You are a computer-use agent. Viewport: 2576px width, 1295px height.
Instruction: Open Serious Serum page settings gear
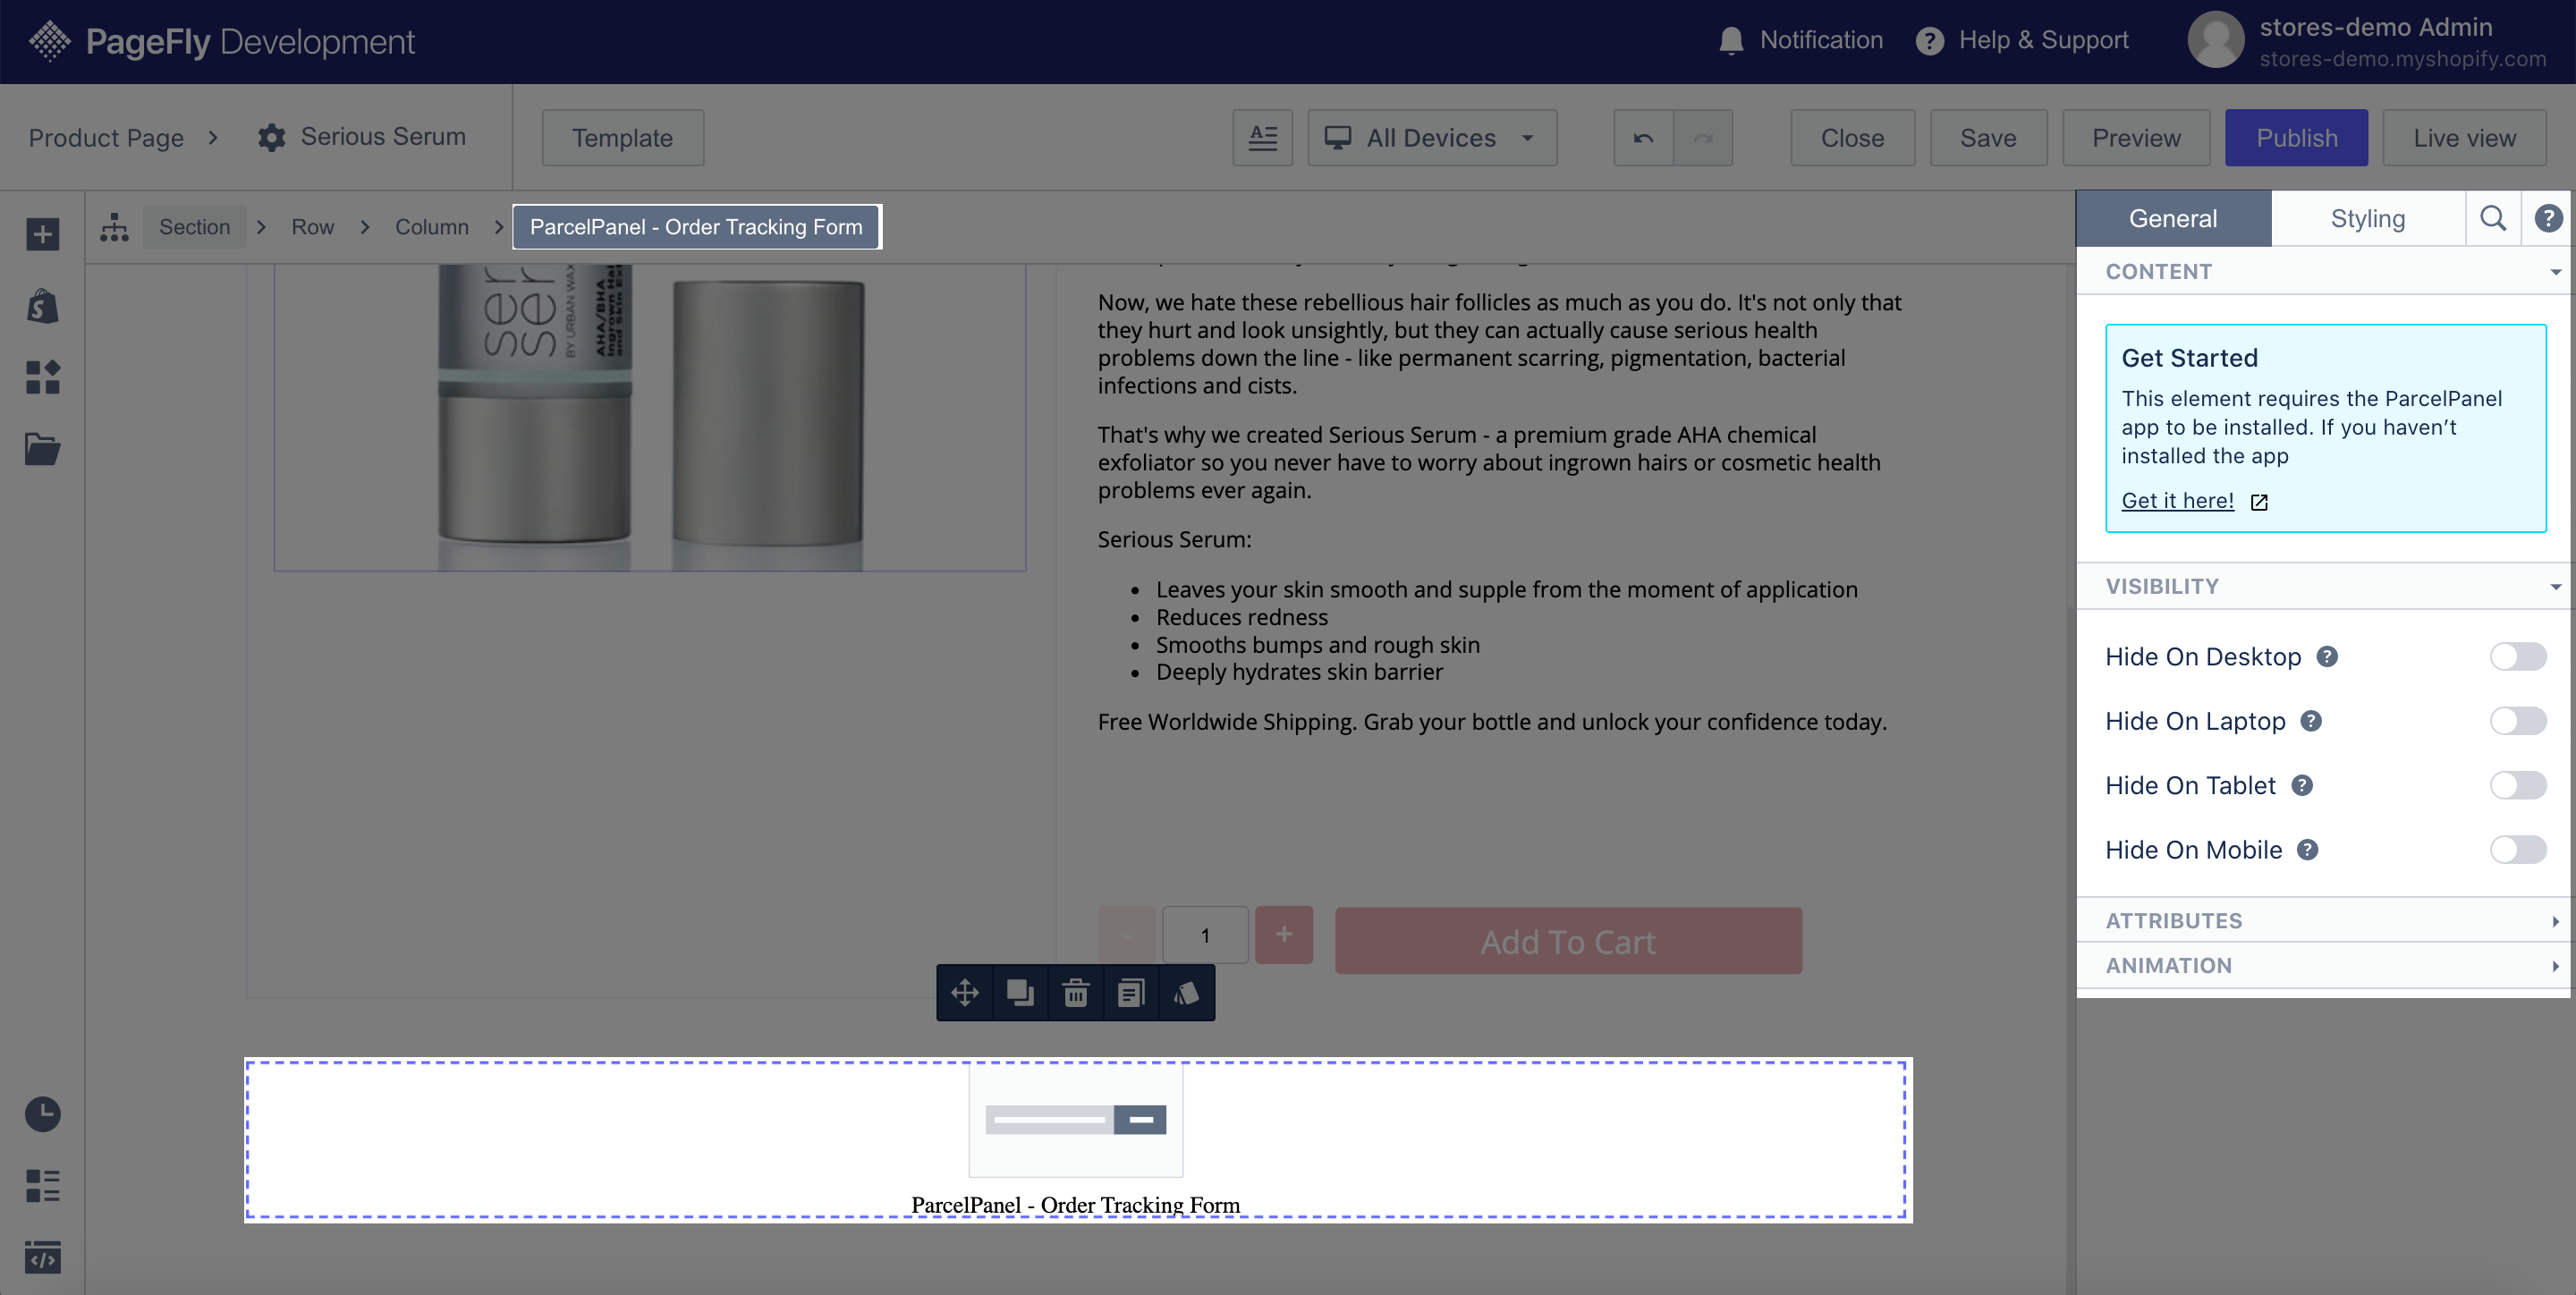(x=271, y=137)
